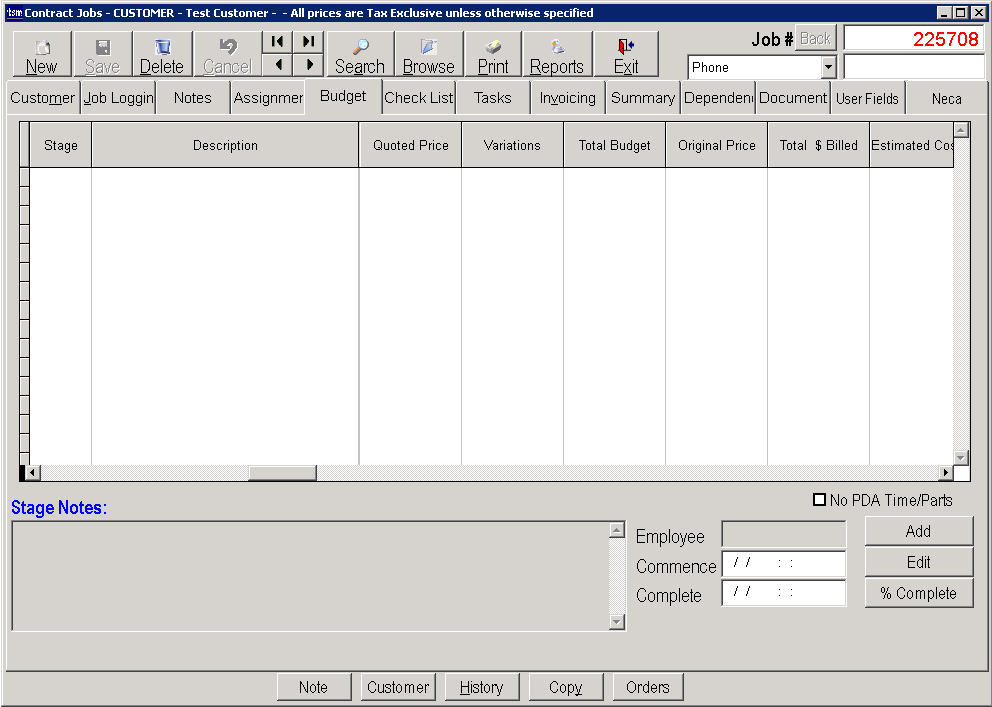The width and height of the screenshot is (992, 707).
Task: Switch to the Invoicing tab
Action: [567, 98]
